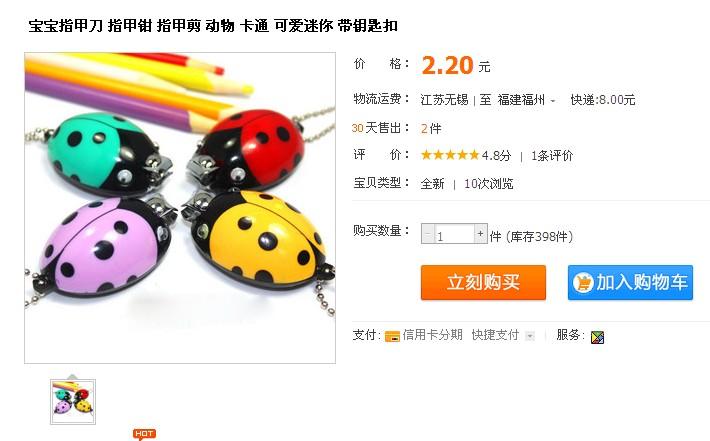Increase quantity with the plus stepper
Screen dimensions: 710x441
(480, 234)
